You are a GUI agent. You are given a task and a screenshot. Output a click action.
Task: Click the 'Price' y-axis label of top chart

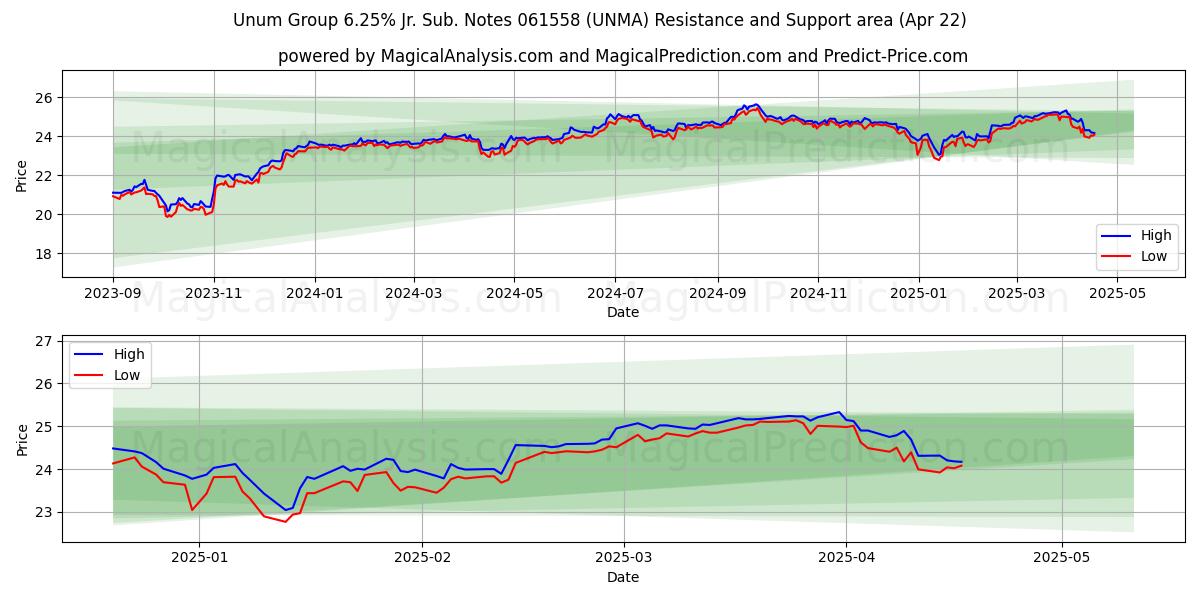(x=22, y=174)
